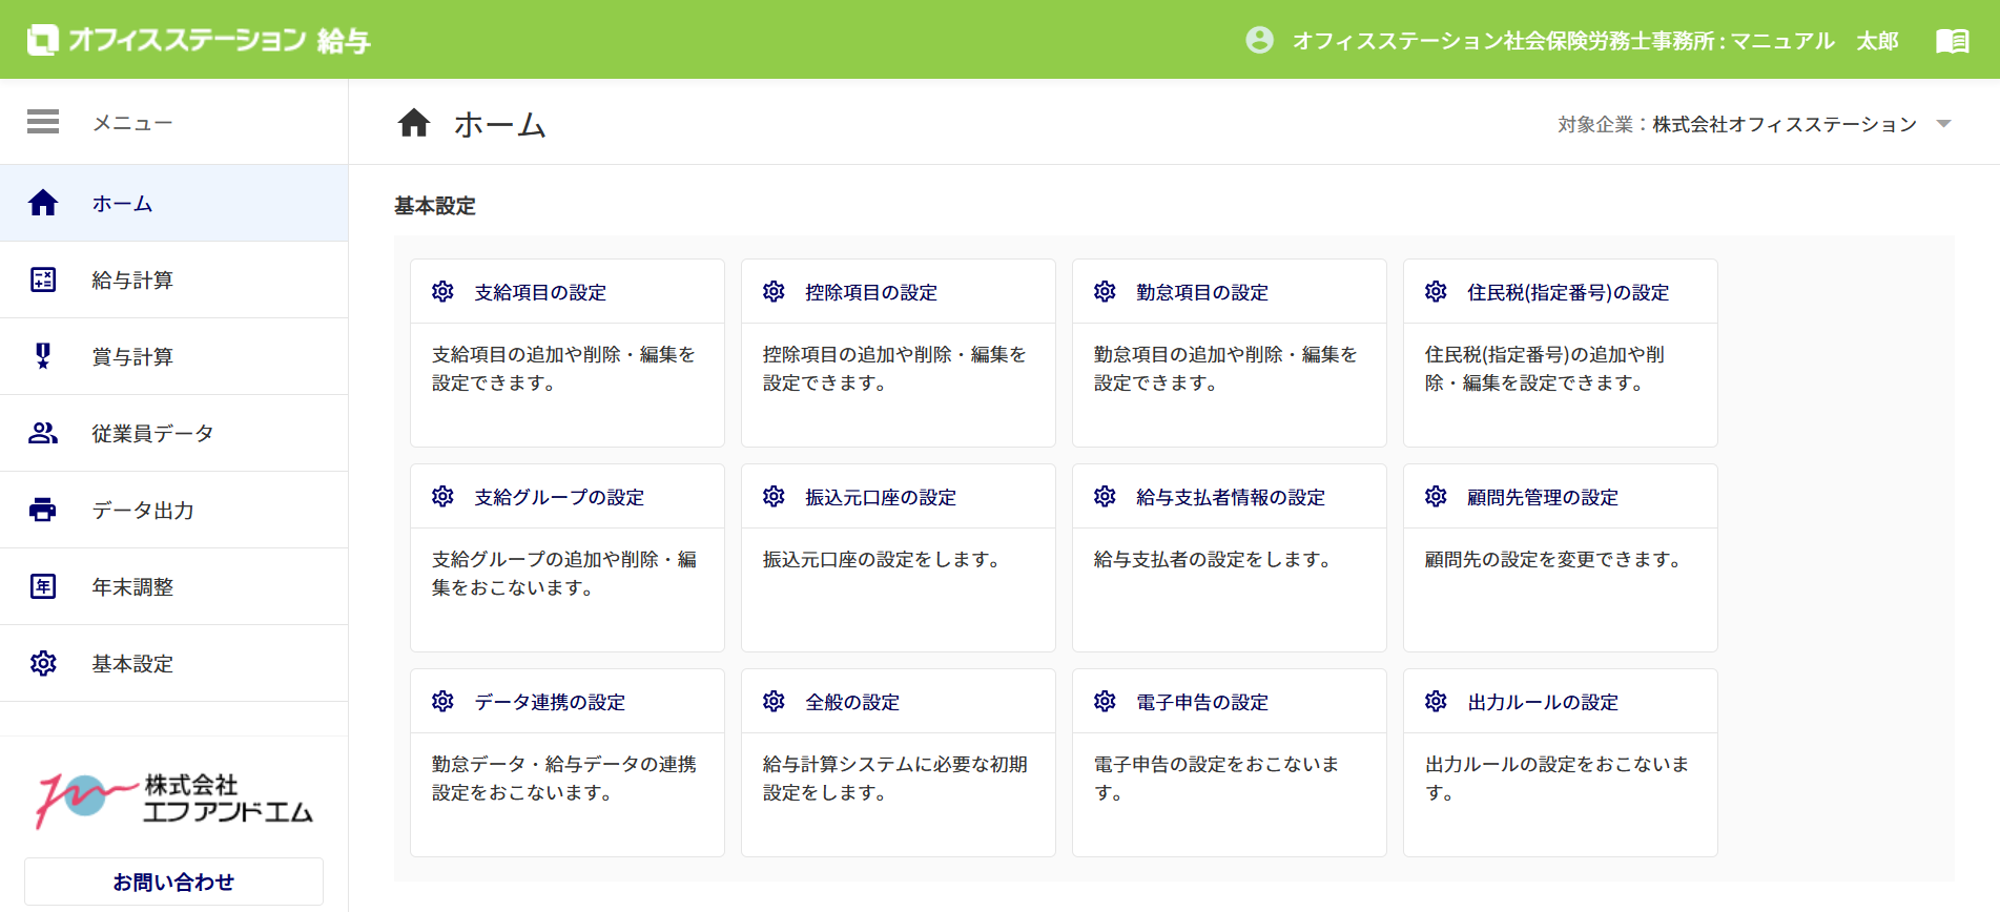The image size is (2000, 912).
Task: Click the home icon next to the ホーム title
Action: [x=414, y=123]
